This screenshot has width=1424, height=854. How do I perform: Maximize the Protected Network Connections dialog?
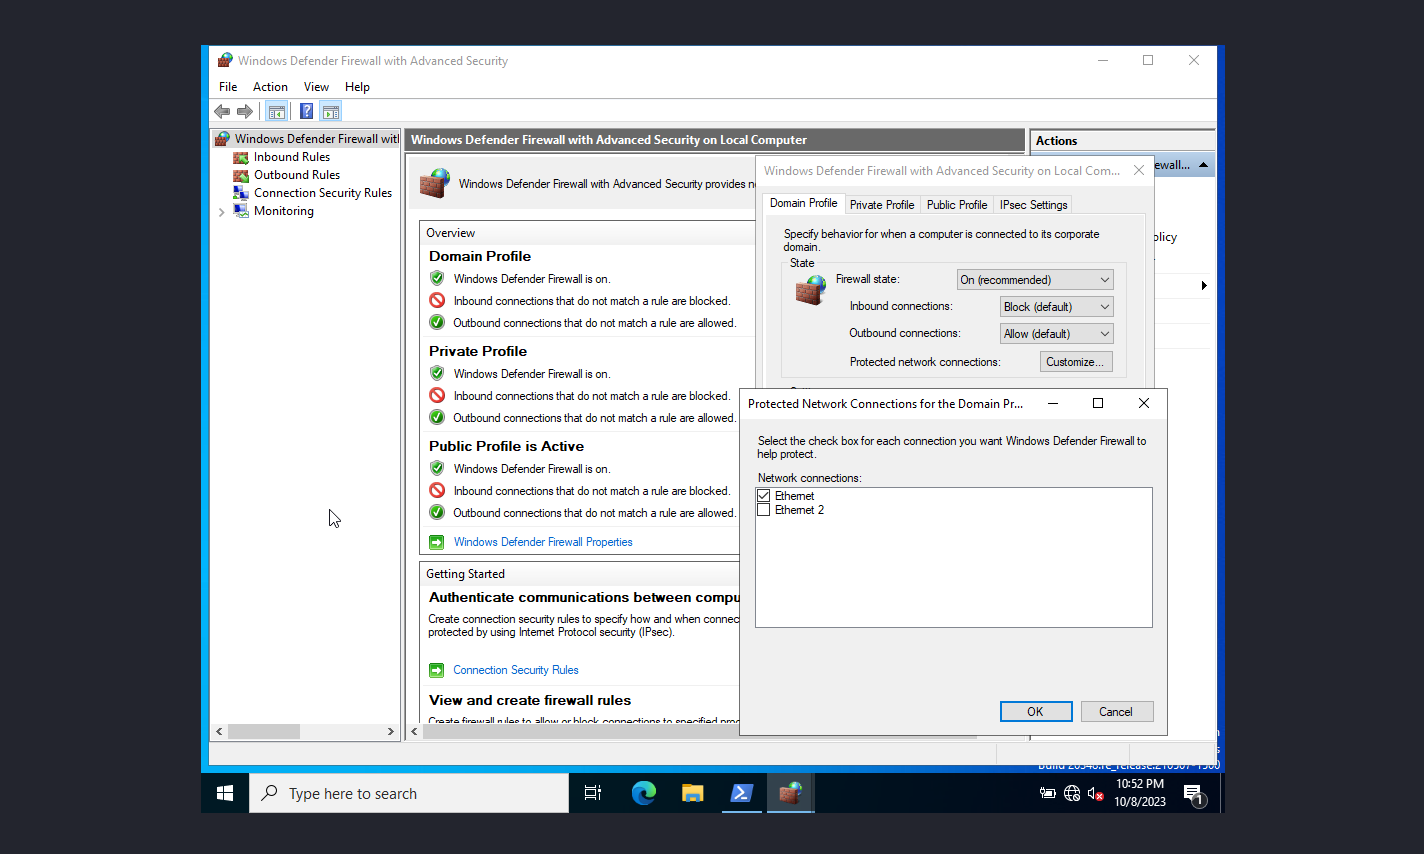(x=1098, y=403)
